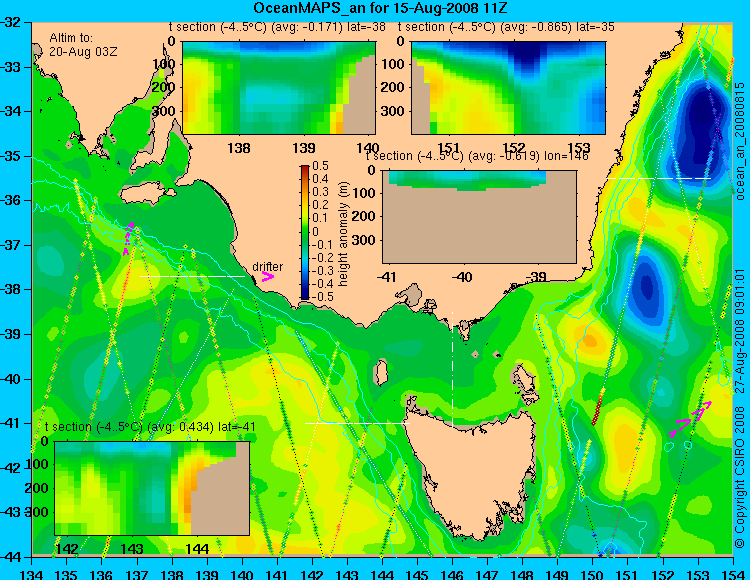Select the title 'OceanMAPS_an for 15-Aug-2008 11Z'

380,8
